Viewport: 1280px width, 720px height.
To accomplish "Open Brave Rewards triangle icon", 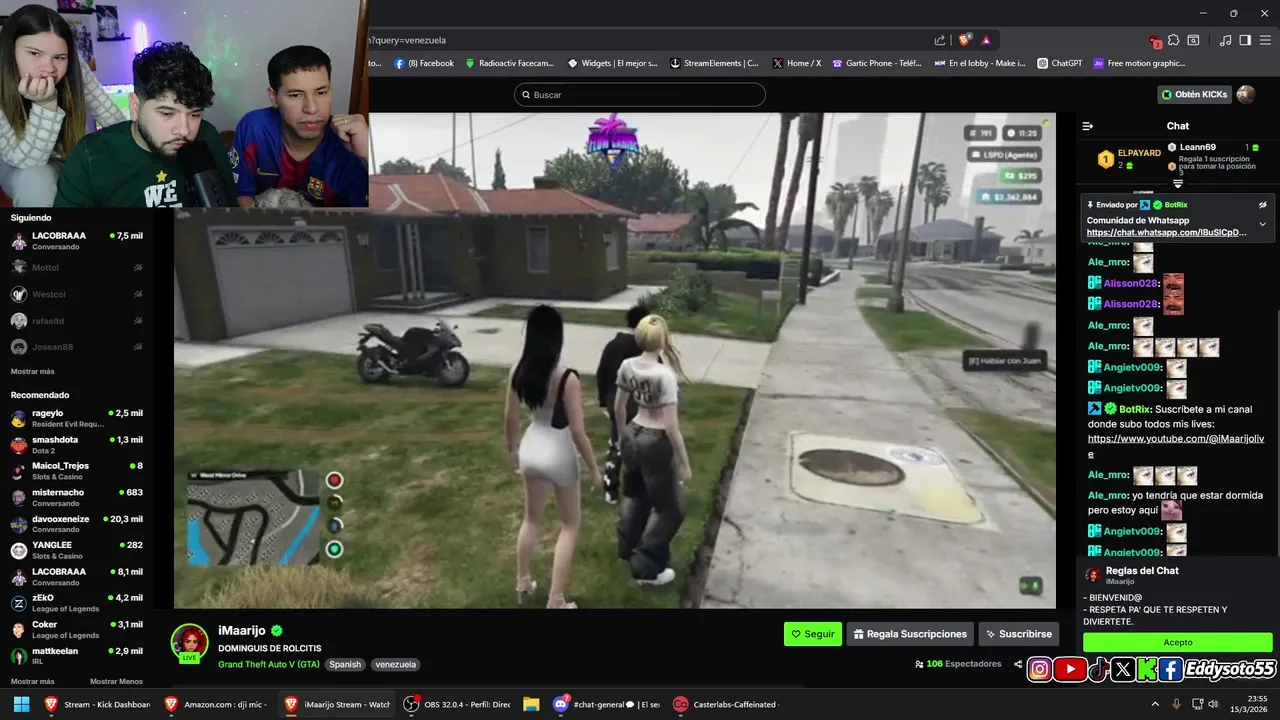I will click(986, 40).
